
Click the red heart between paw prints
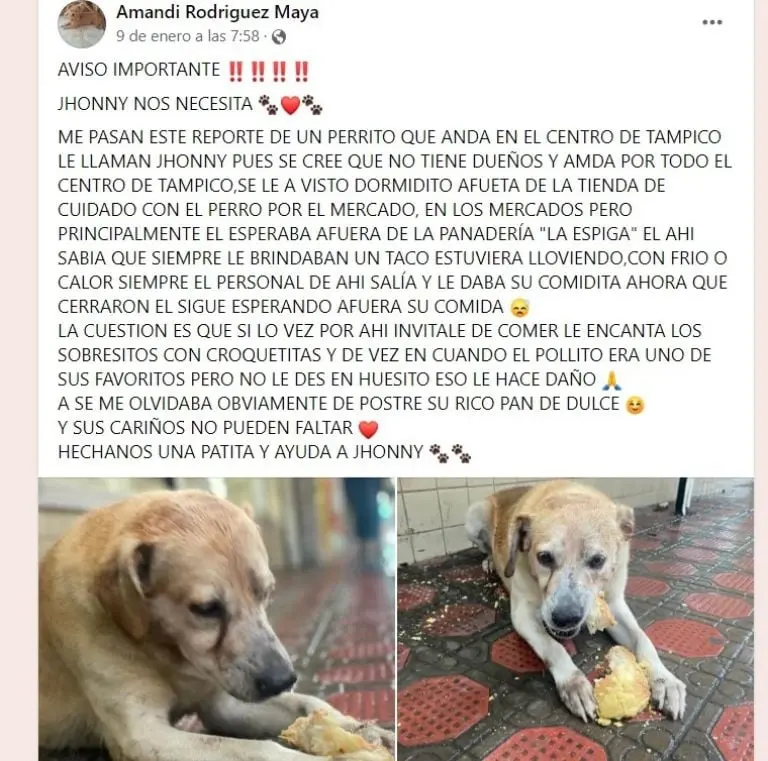click(x=290, y=105)
